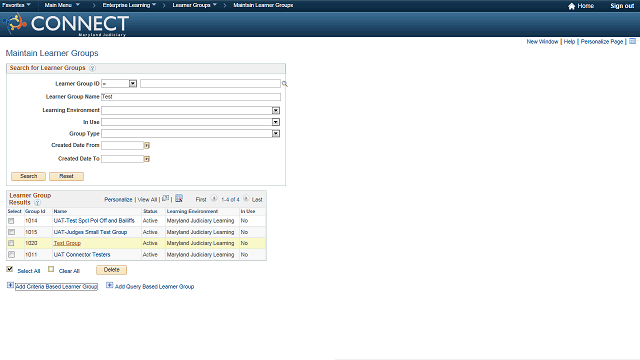Click the Learner Group Name field
640x360 pixels.
pos(191,97)
